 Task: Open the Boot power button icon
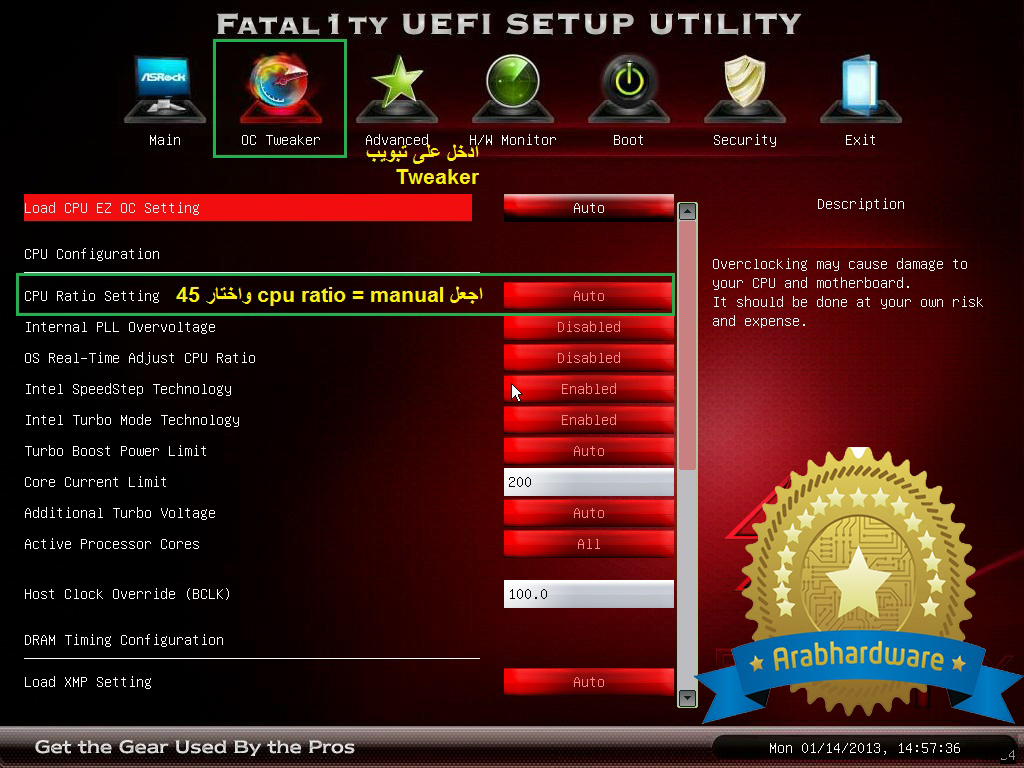click(x=629, y=89)
